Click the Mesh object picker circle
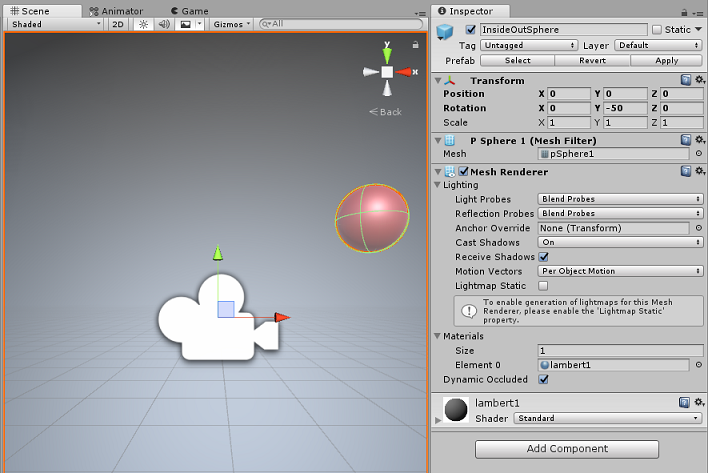Image resolution: width=708 pixels, height=473 pixels. tap(698, 155)
